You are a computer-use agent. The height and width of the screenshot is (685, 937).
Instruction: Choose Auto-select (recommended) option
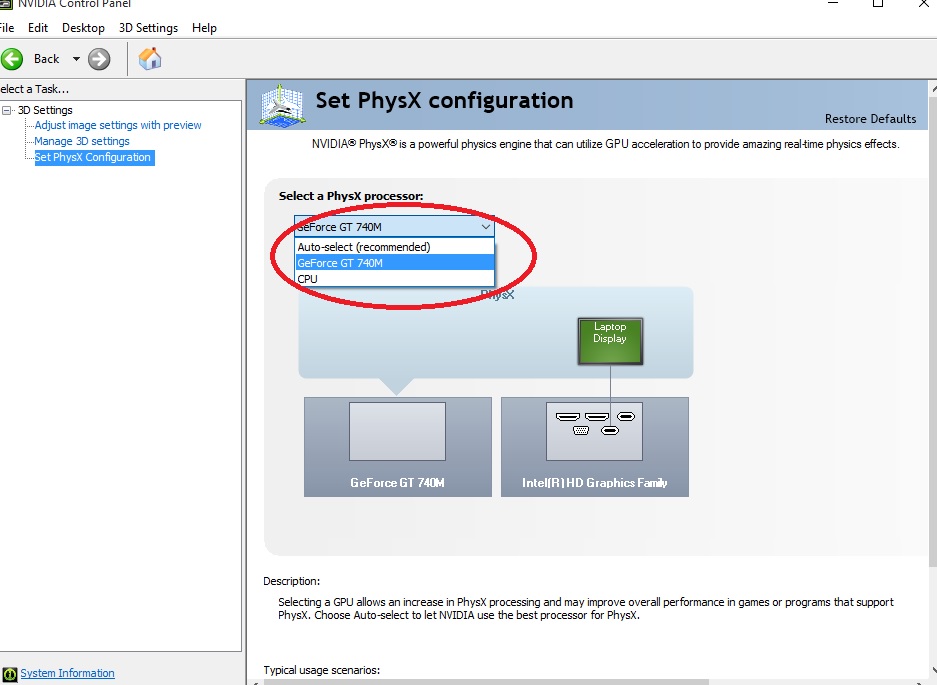pyautogui.click(x=395, y=247)
